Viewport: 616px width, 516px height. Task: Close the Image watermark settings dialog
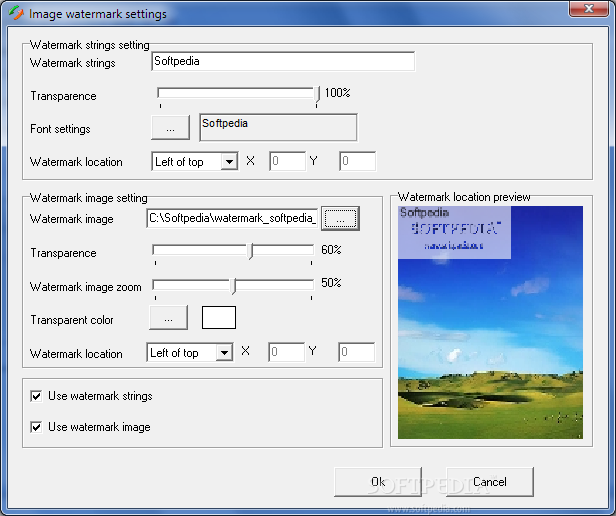[588, 9]
